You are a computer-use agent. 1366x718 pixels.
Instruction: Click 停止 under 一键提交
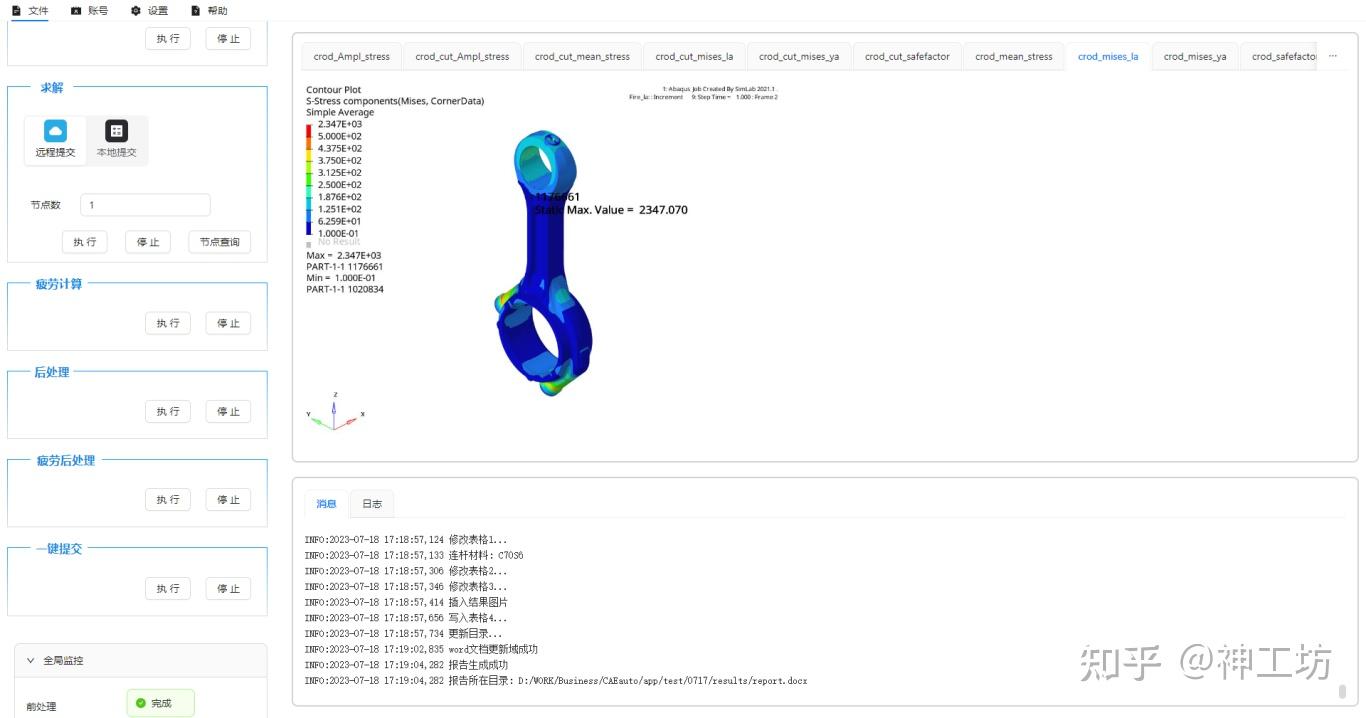point(228,588)
